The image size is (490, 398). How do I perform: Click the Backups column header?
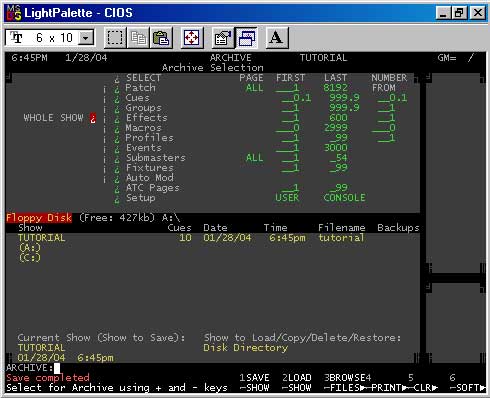pos(398,228)
